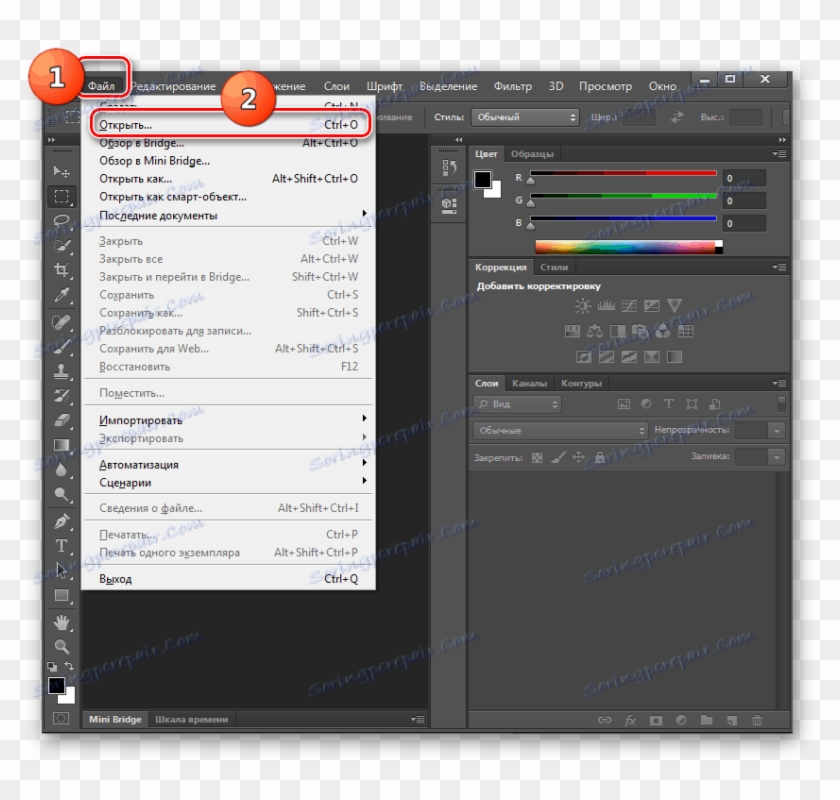Add a Levels adjustment
Viewport: 840px width, 800px height.
click(606, 306)
